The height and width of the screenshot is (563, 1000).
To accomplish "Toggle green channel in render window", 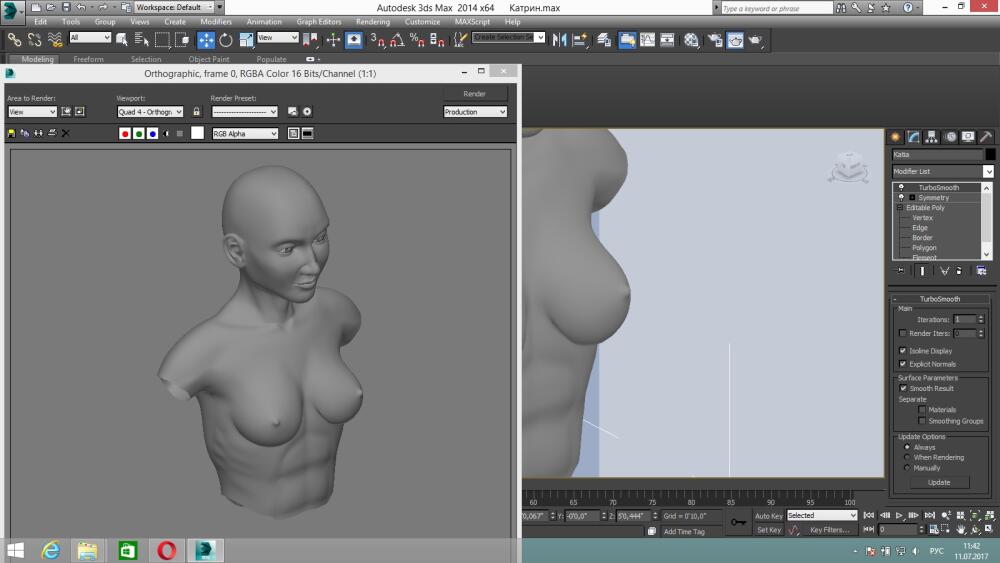I will coord(138,133).
